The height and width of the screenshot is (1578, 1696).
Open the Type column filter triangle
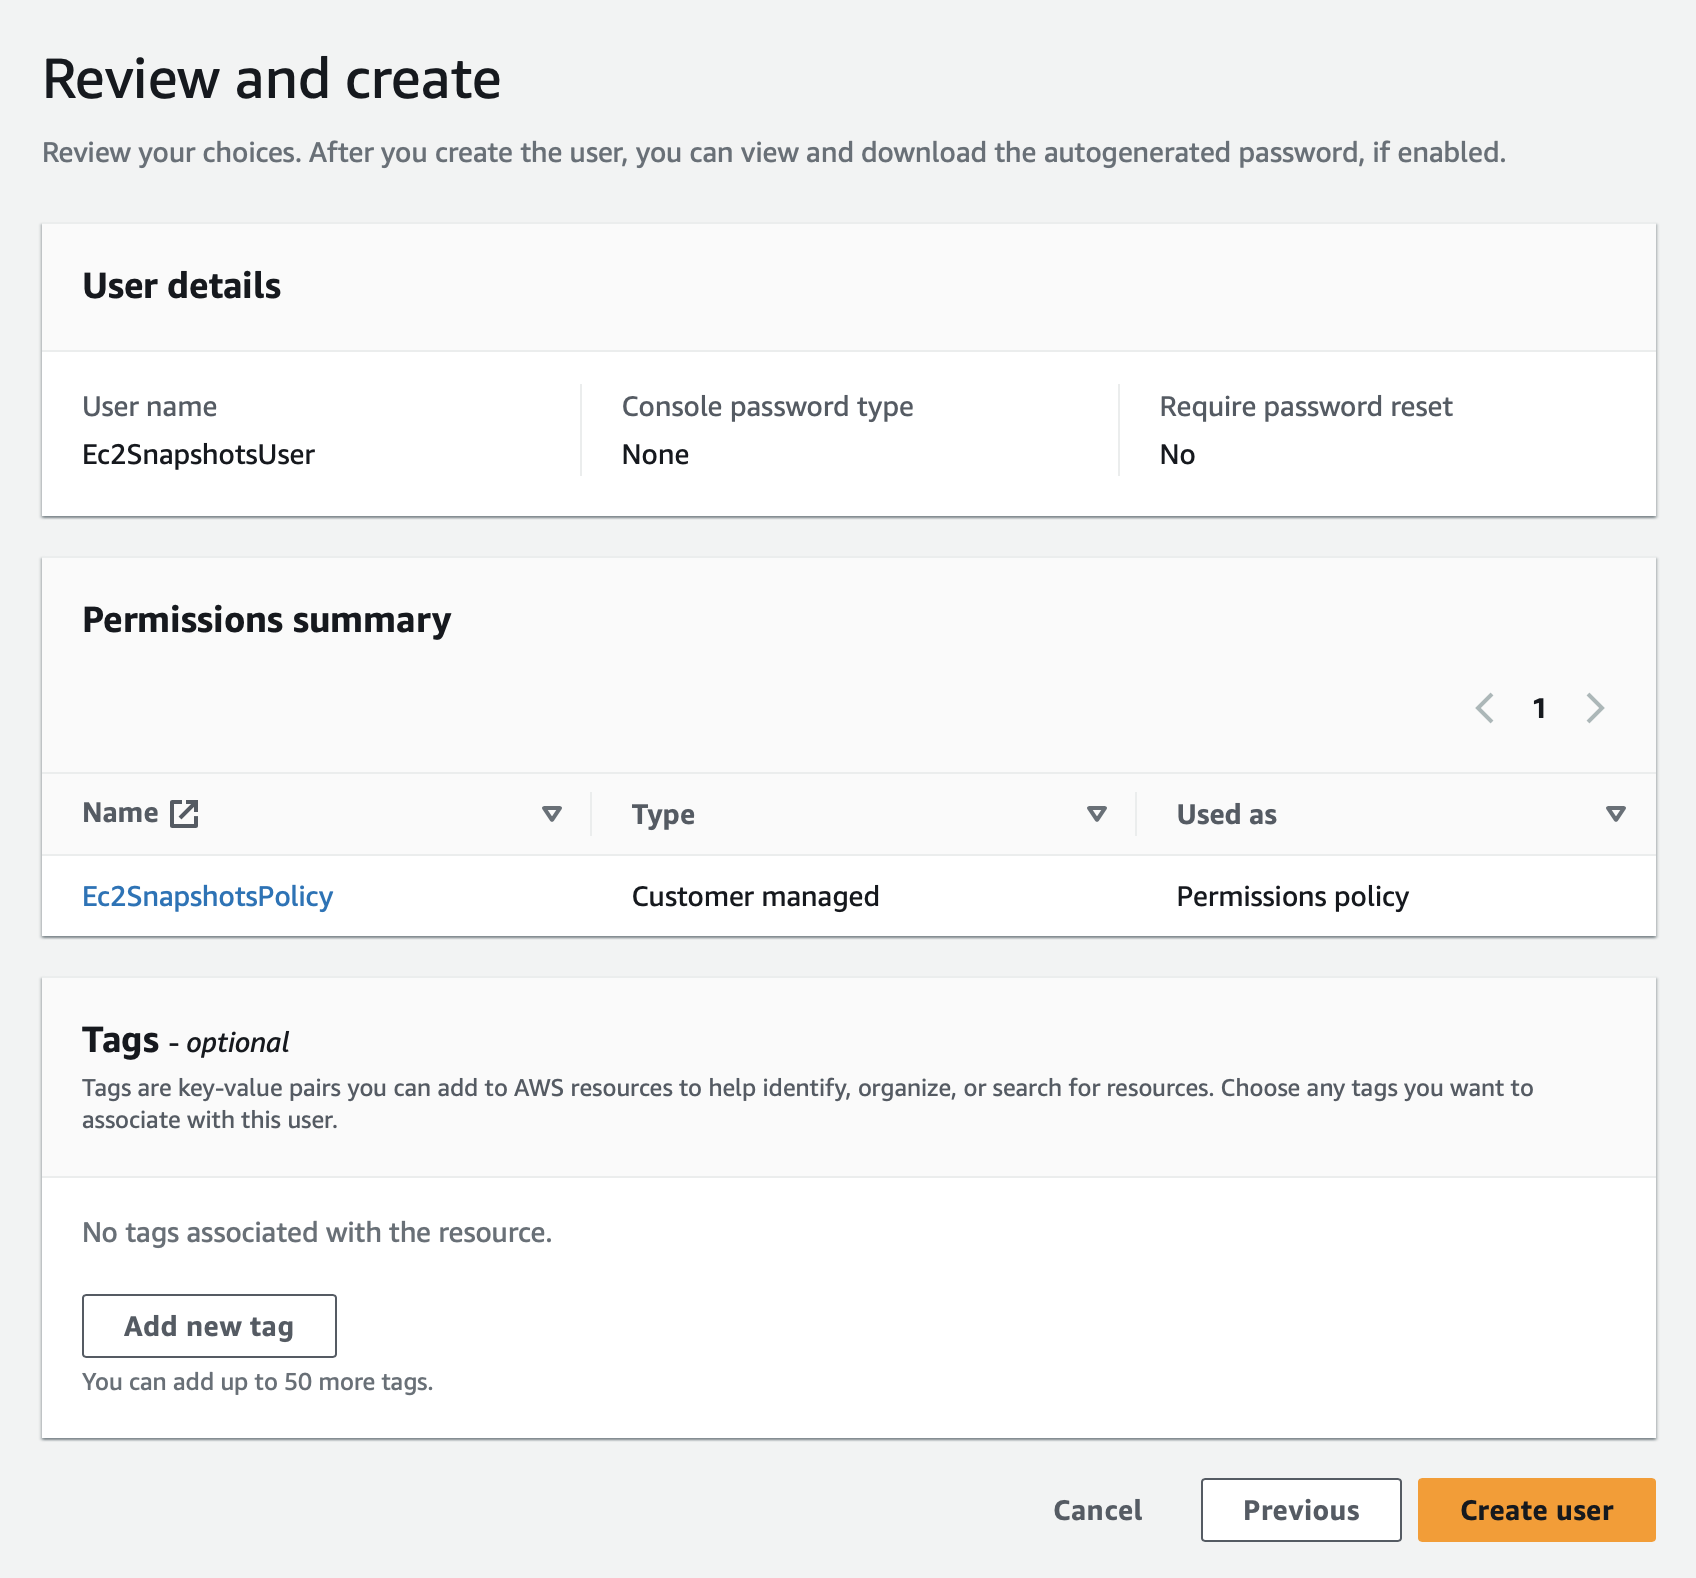[x=1097, y=814]
